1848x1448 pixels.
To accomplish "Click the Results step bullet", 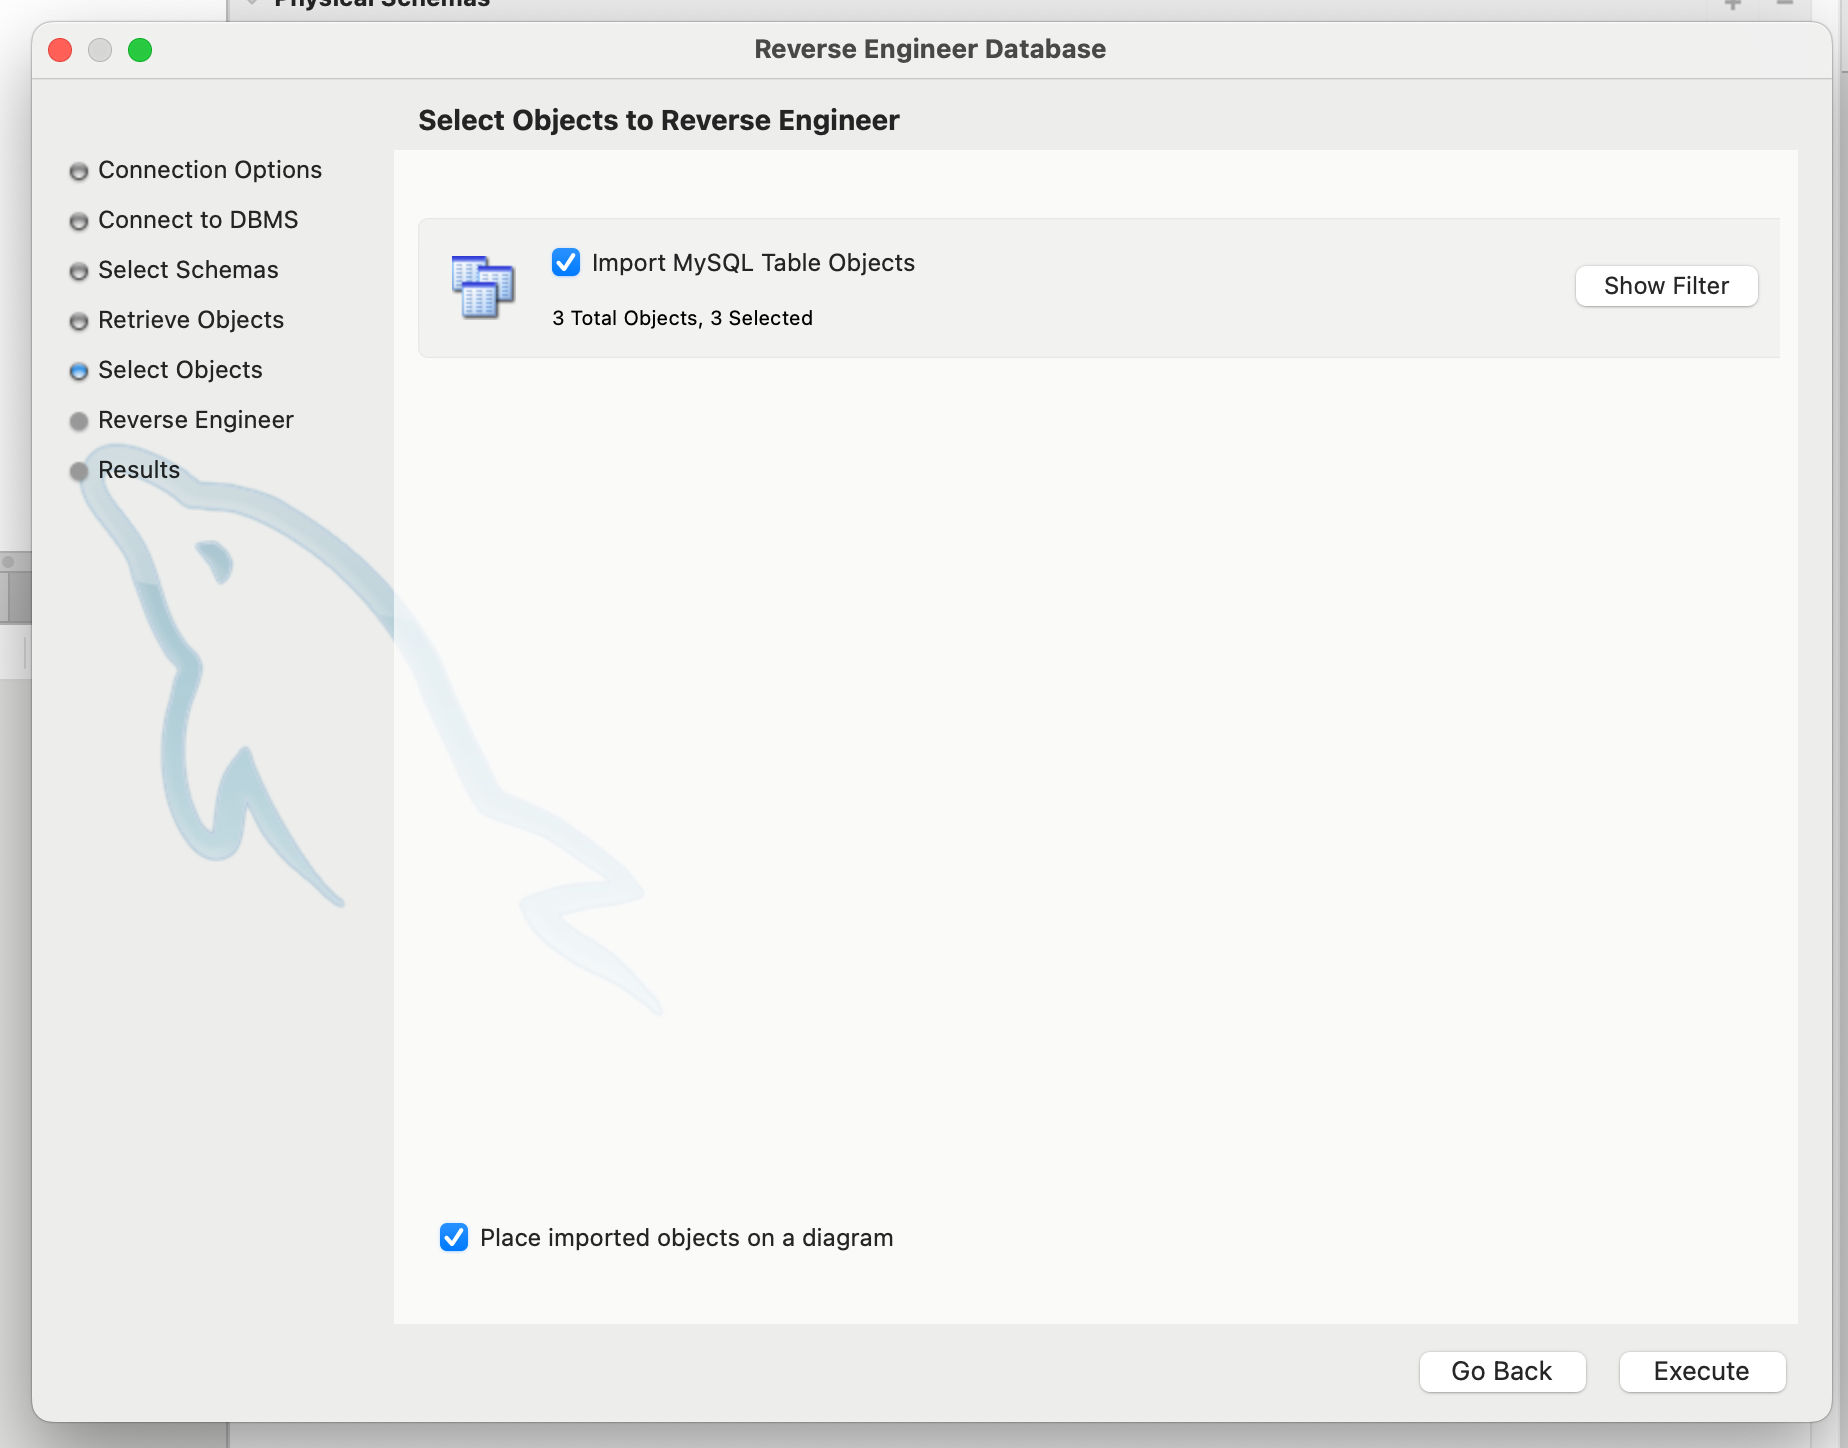I will point(79,472).
